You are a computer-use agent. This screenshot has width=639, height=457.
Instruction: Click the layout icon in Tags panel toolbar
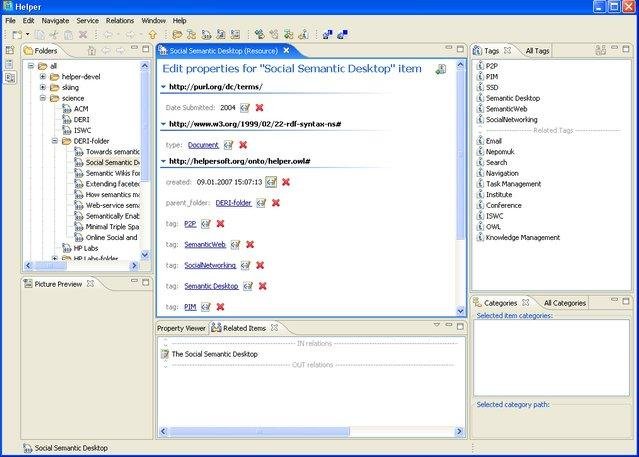(601, 50)
